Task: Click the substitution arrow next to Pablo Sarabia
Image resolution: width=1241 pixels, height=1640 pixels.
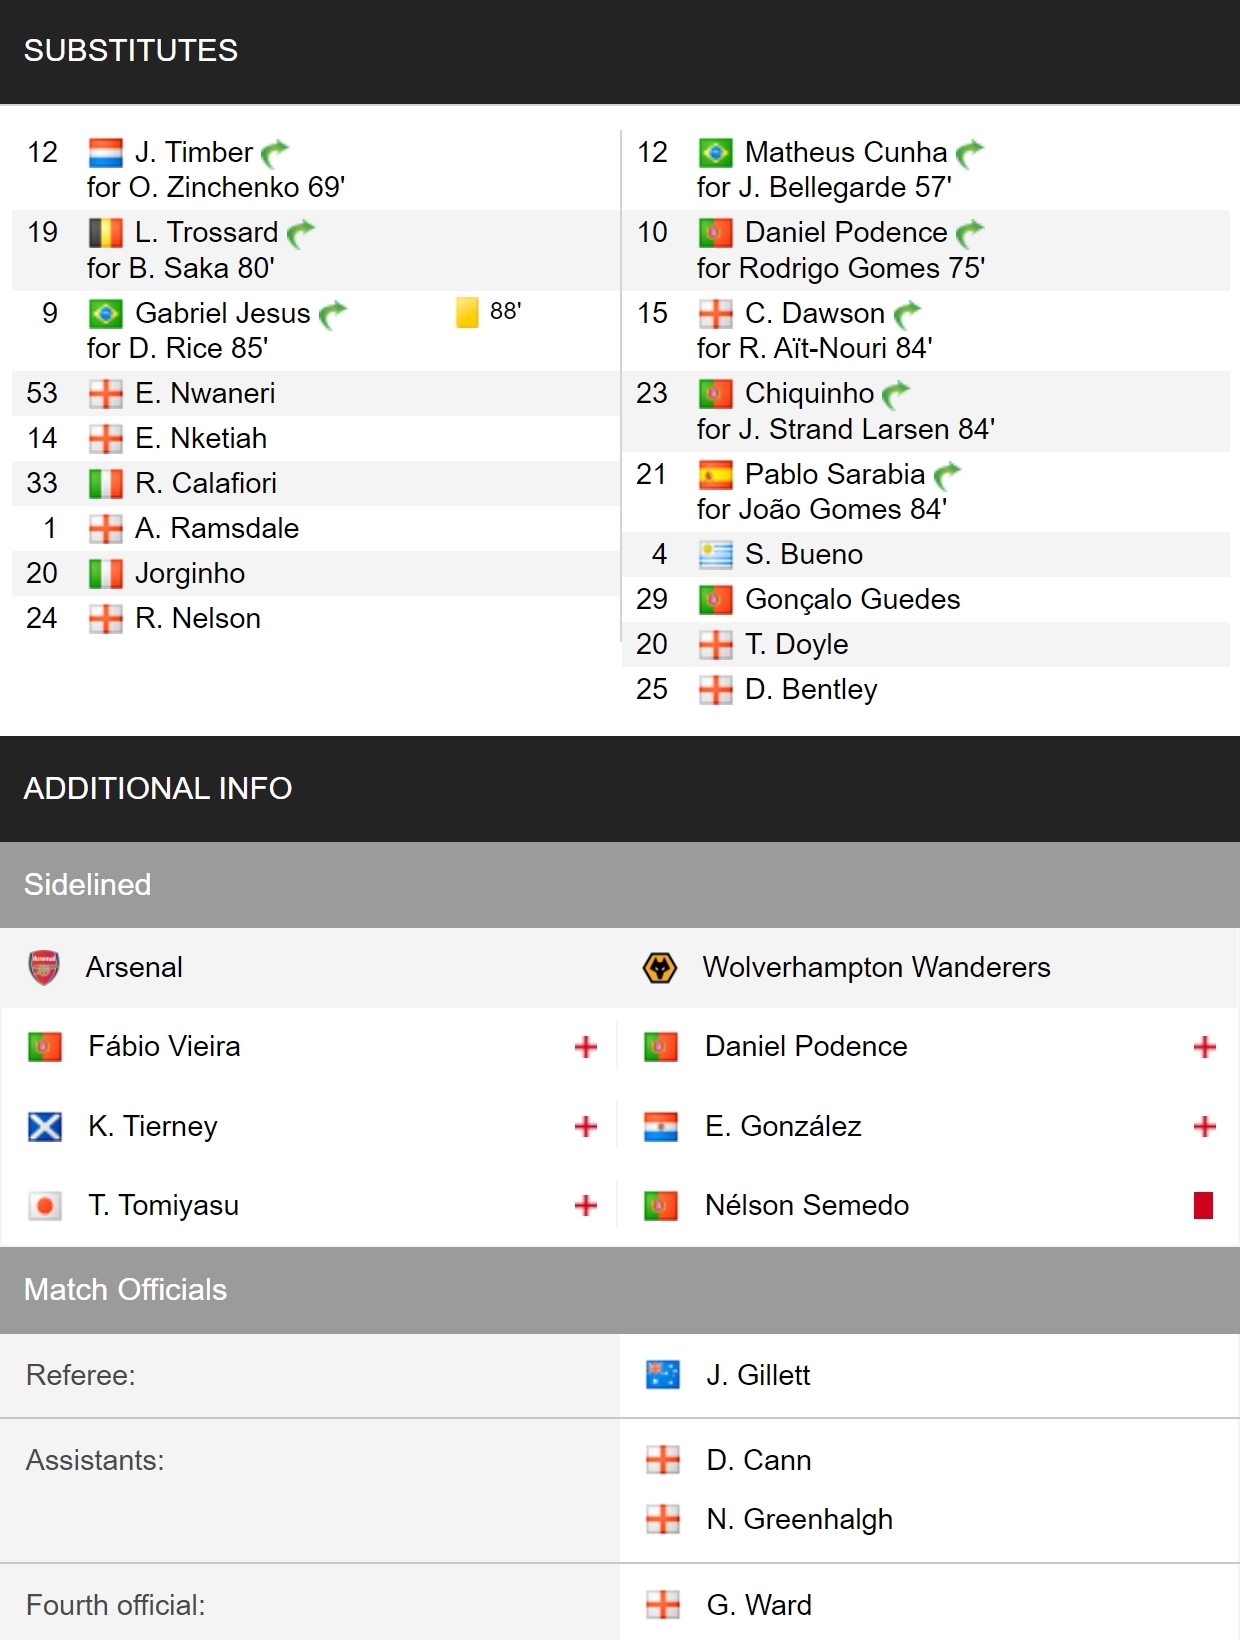Action: point(947,475)
